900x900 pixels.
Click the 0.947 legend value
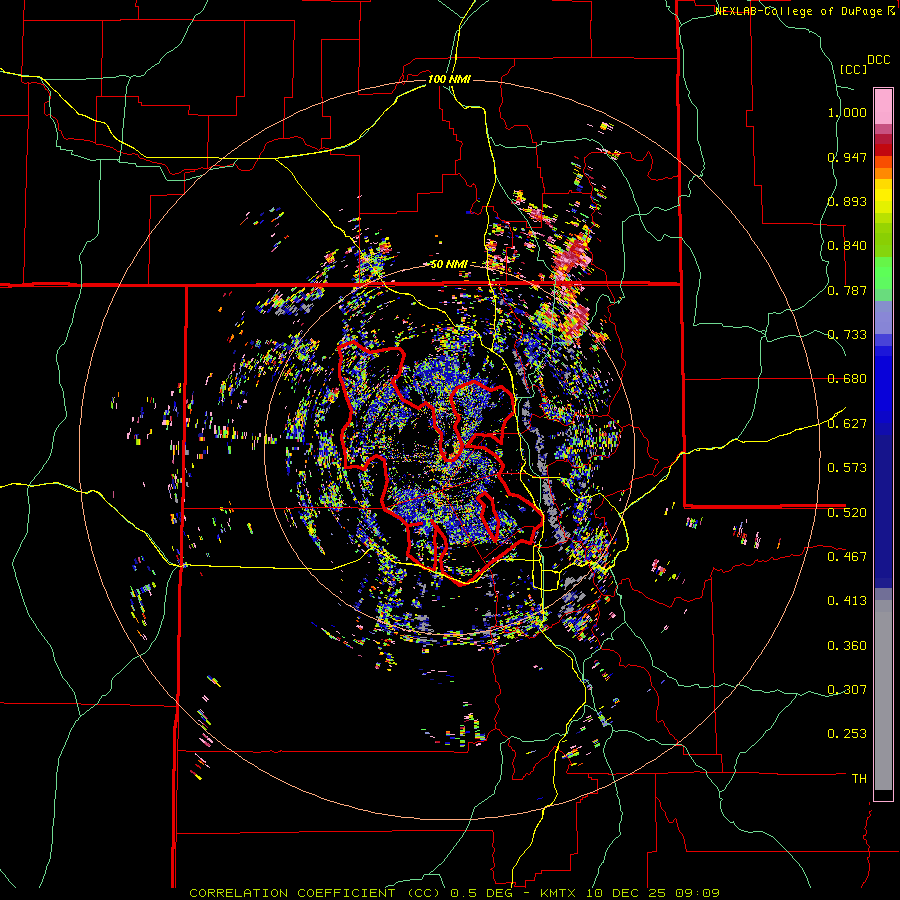(x=847, y=157)
